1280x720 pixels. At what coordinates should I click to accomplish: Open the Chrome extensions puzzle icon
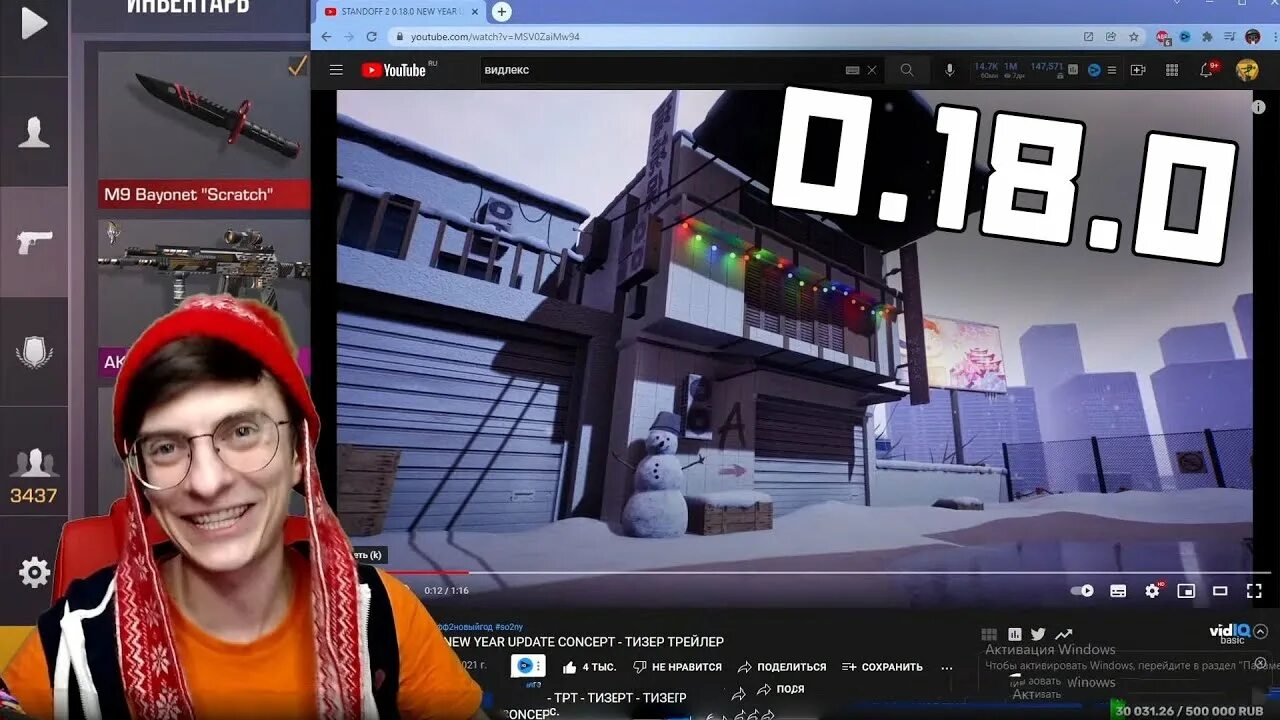pyautogui.click(x=1207, y=37)
